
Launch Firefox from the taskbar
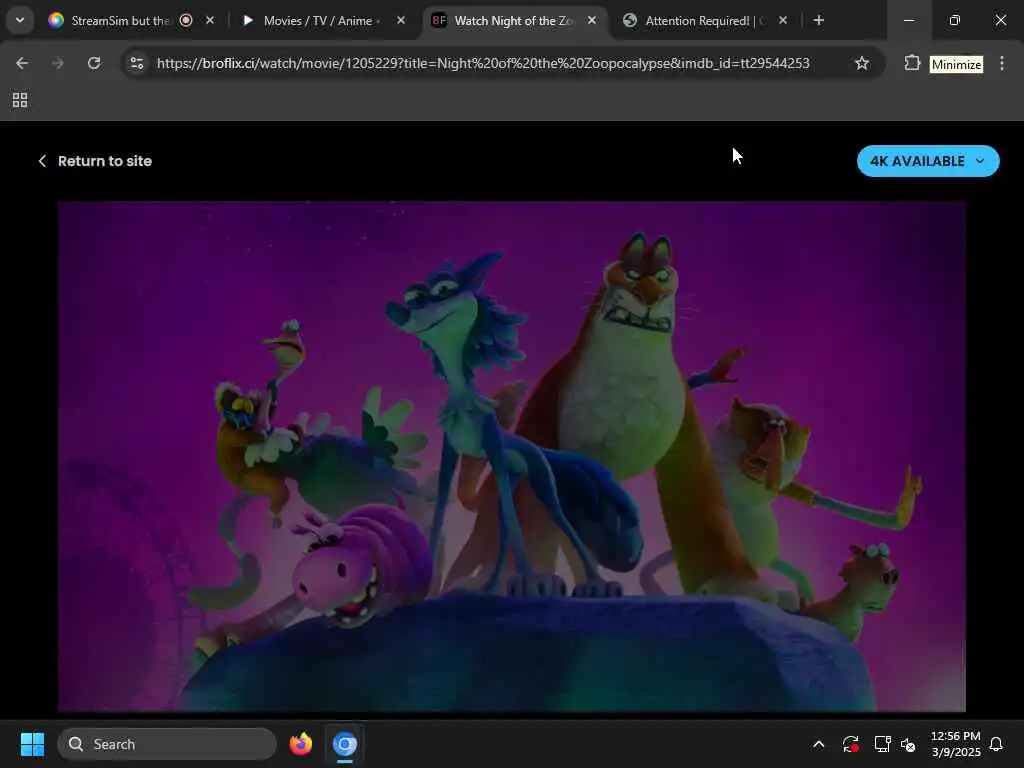[x=300, y=744]
